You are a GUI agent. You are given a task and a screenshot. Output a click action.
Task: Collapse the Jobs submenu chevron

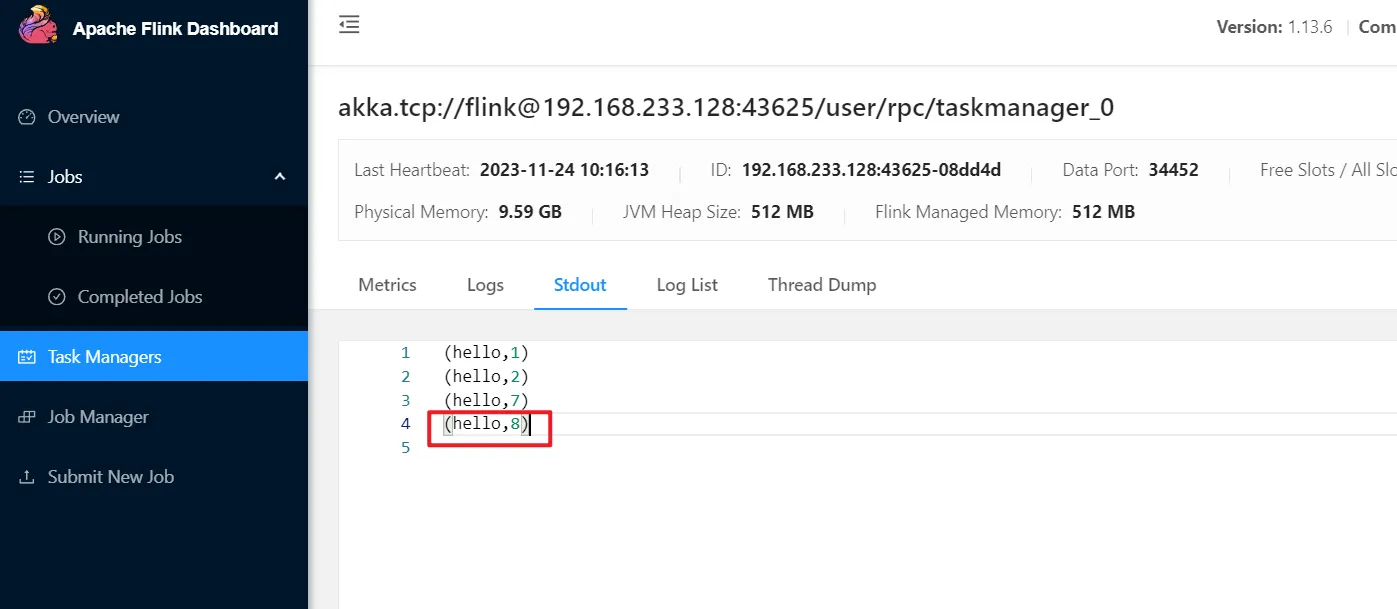pos(280,177)
